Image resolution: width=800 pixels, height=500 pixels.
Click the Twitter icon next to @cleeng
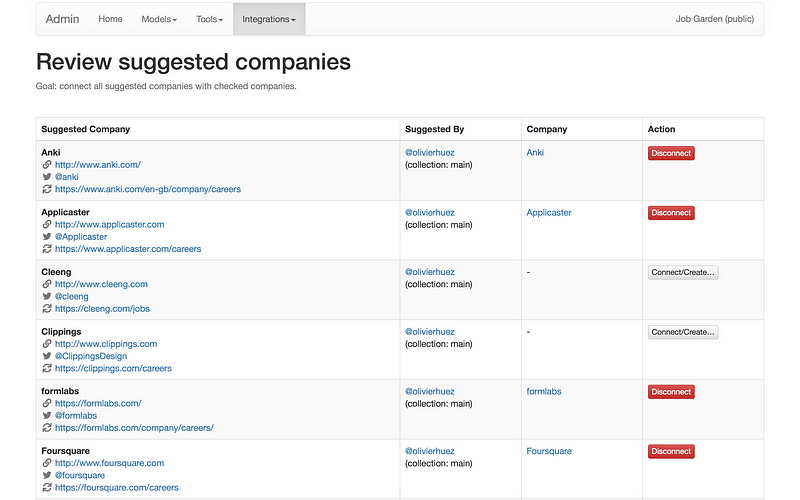(x=46, y=296)
